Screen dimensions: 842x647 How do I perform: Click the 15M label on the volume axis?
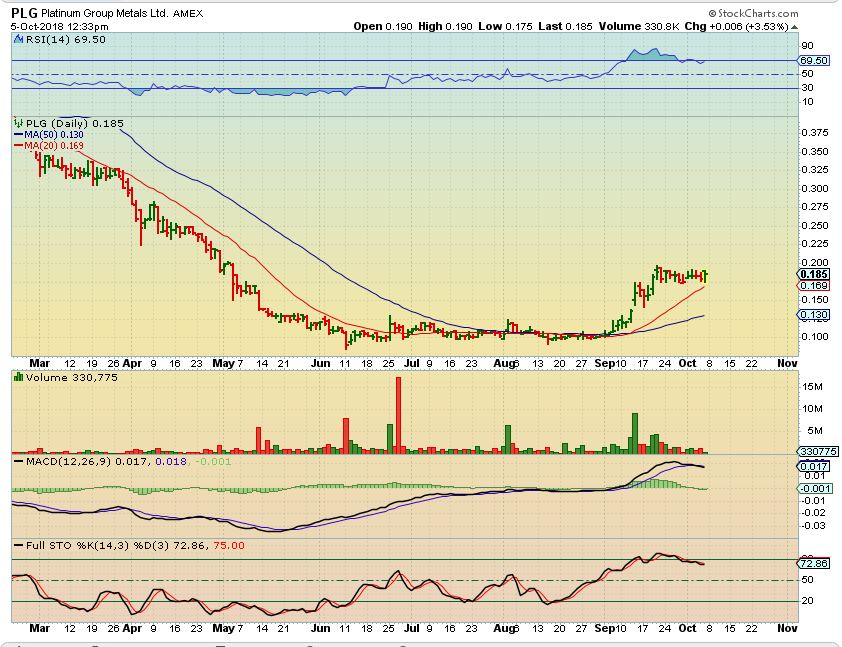click(812, 387)
